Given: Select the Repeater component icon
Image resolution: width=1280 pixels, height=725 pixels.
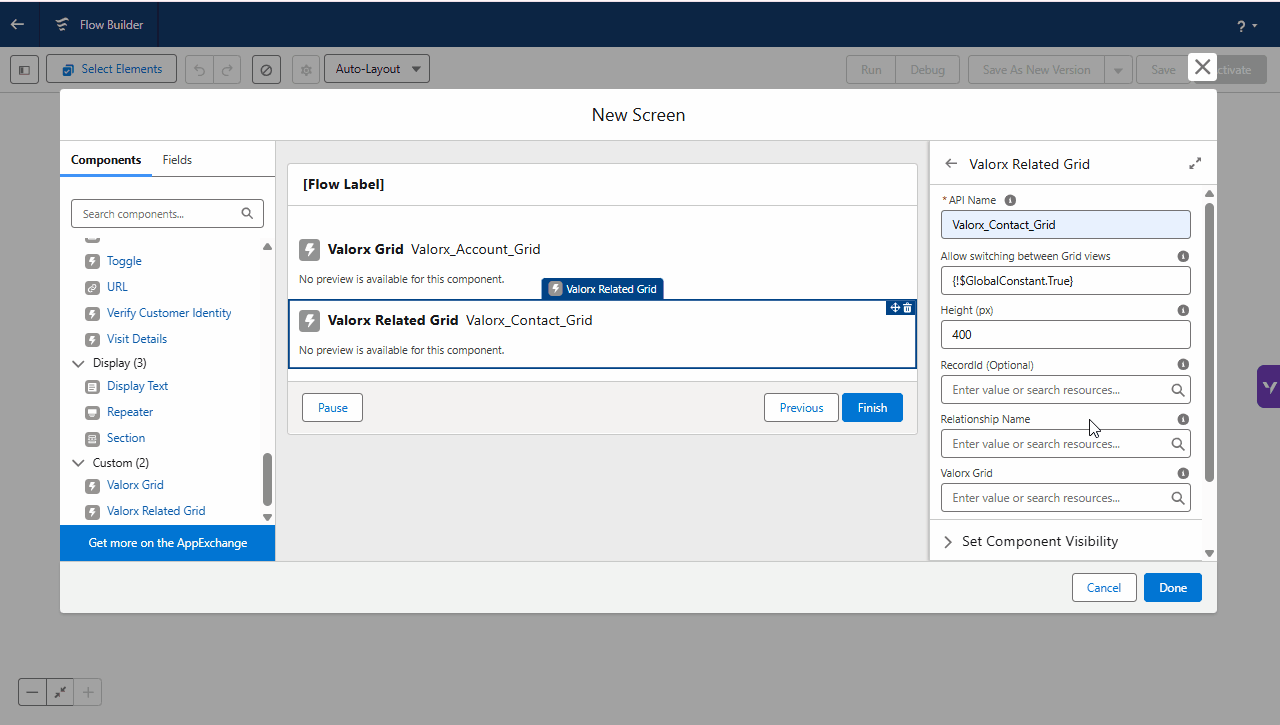Looking at the screenshot, I should click(x=92, y=412).
